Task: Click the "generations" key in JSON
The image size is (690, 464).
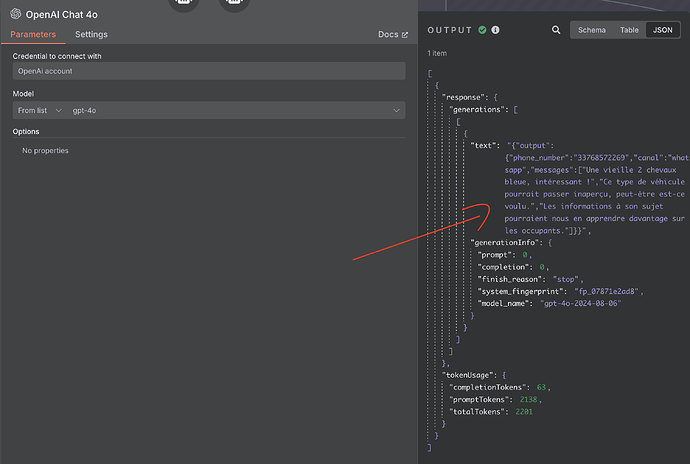Action: (x=479, y=110)
